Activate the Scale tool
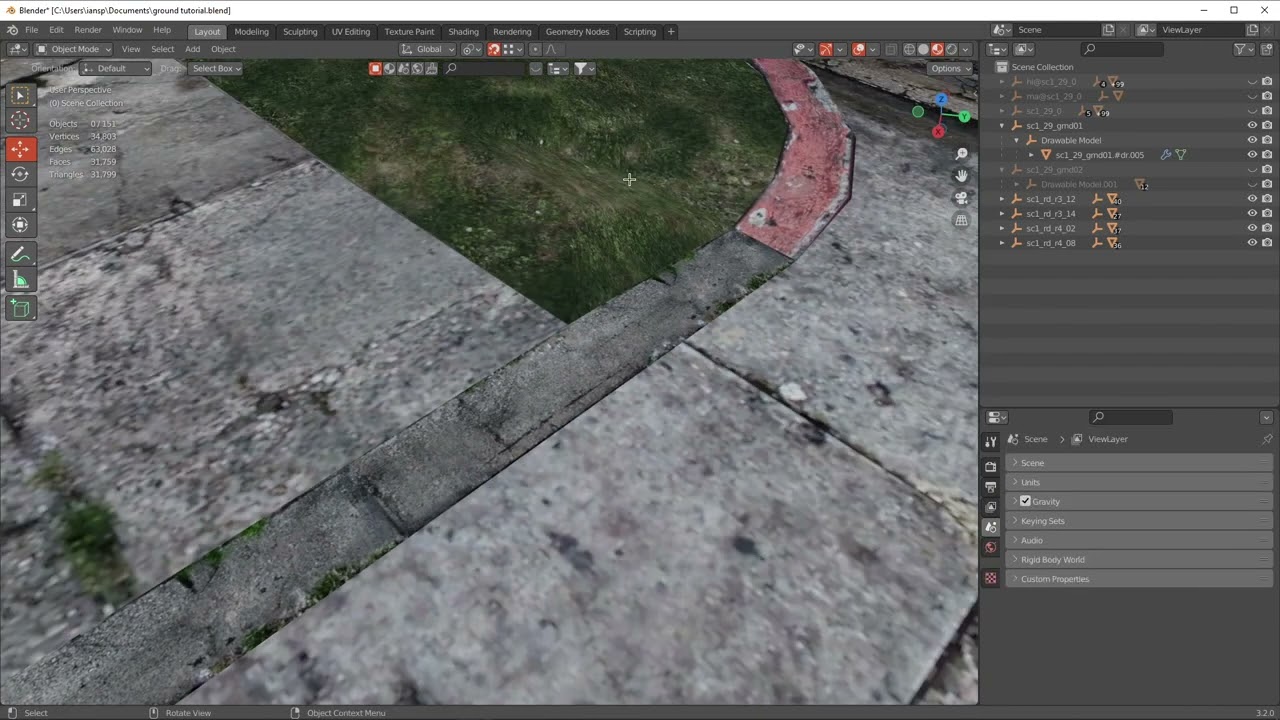Screen dimensions: 1280x720 coord(20,199)
